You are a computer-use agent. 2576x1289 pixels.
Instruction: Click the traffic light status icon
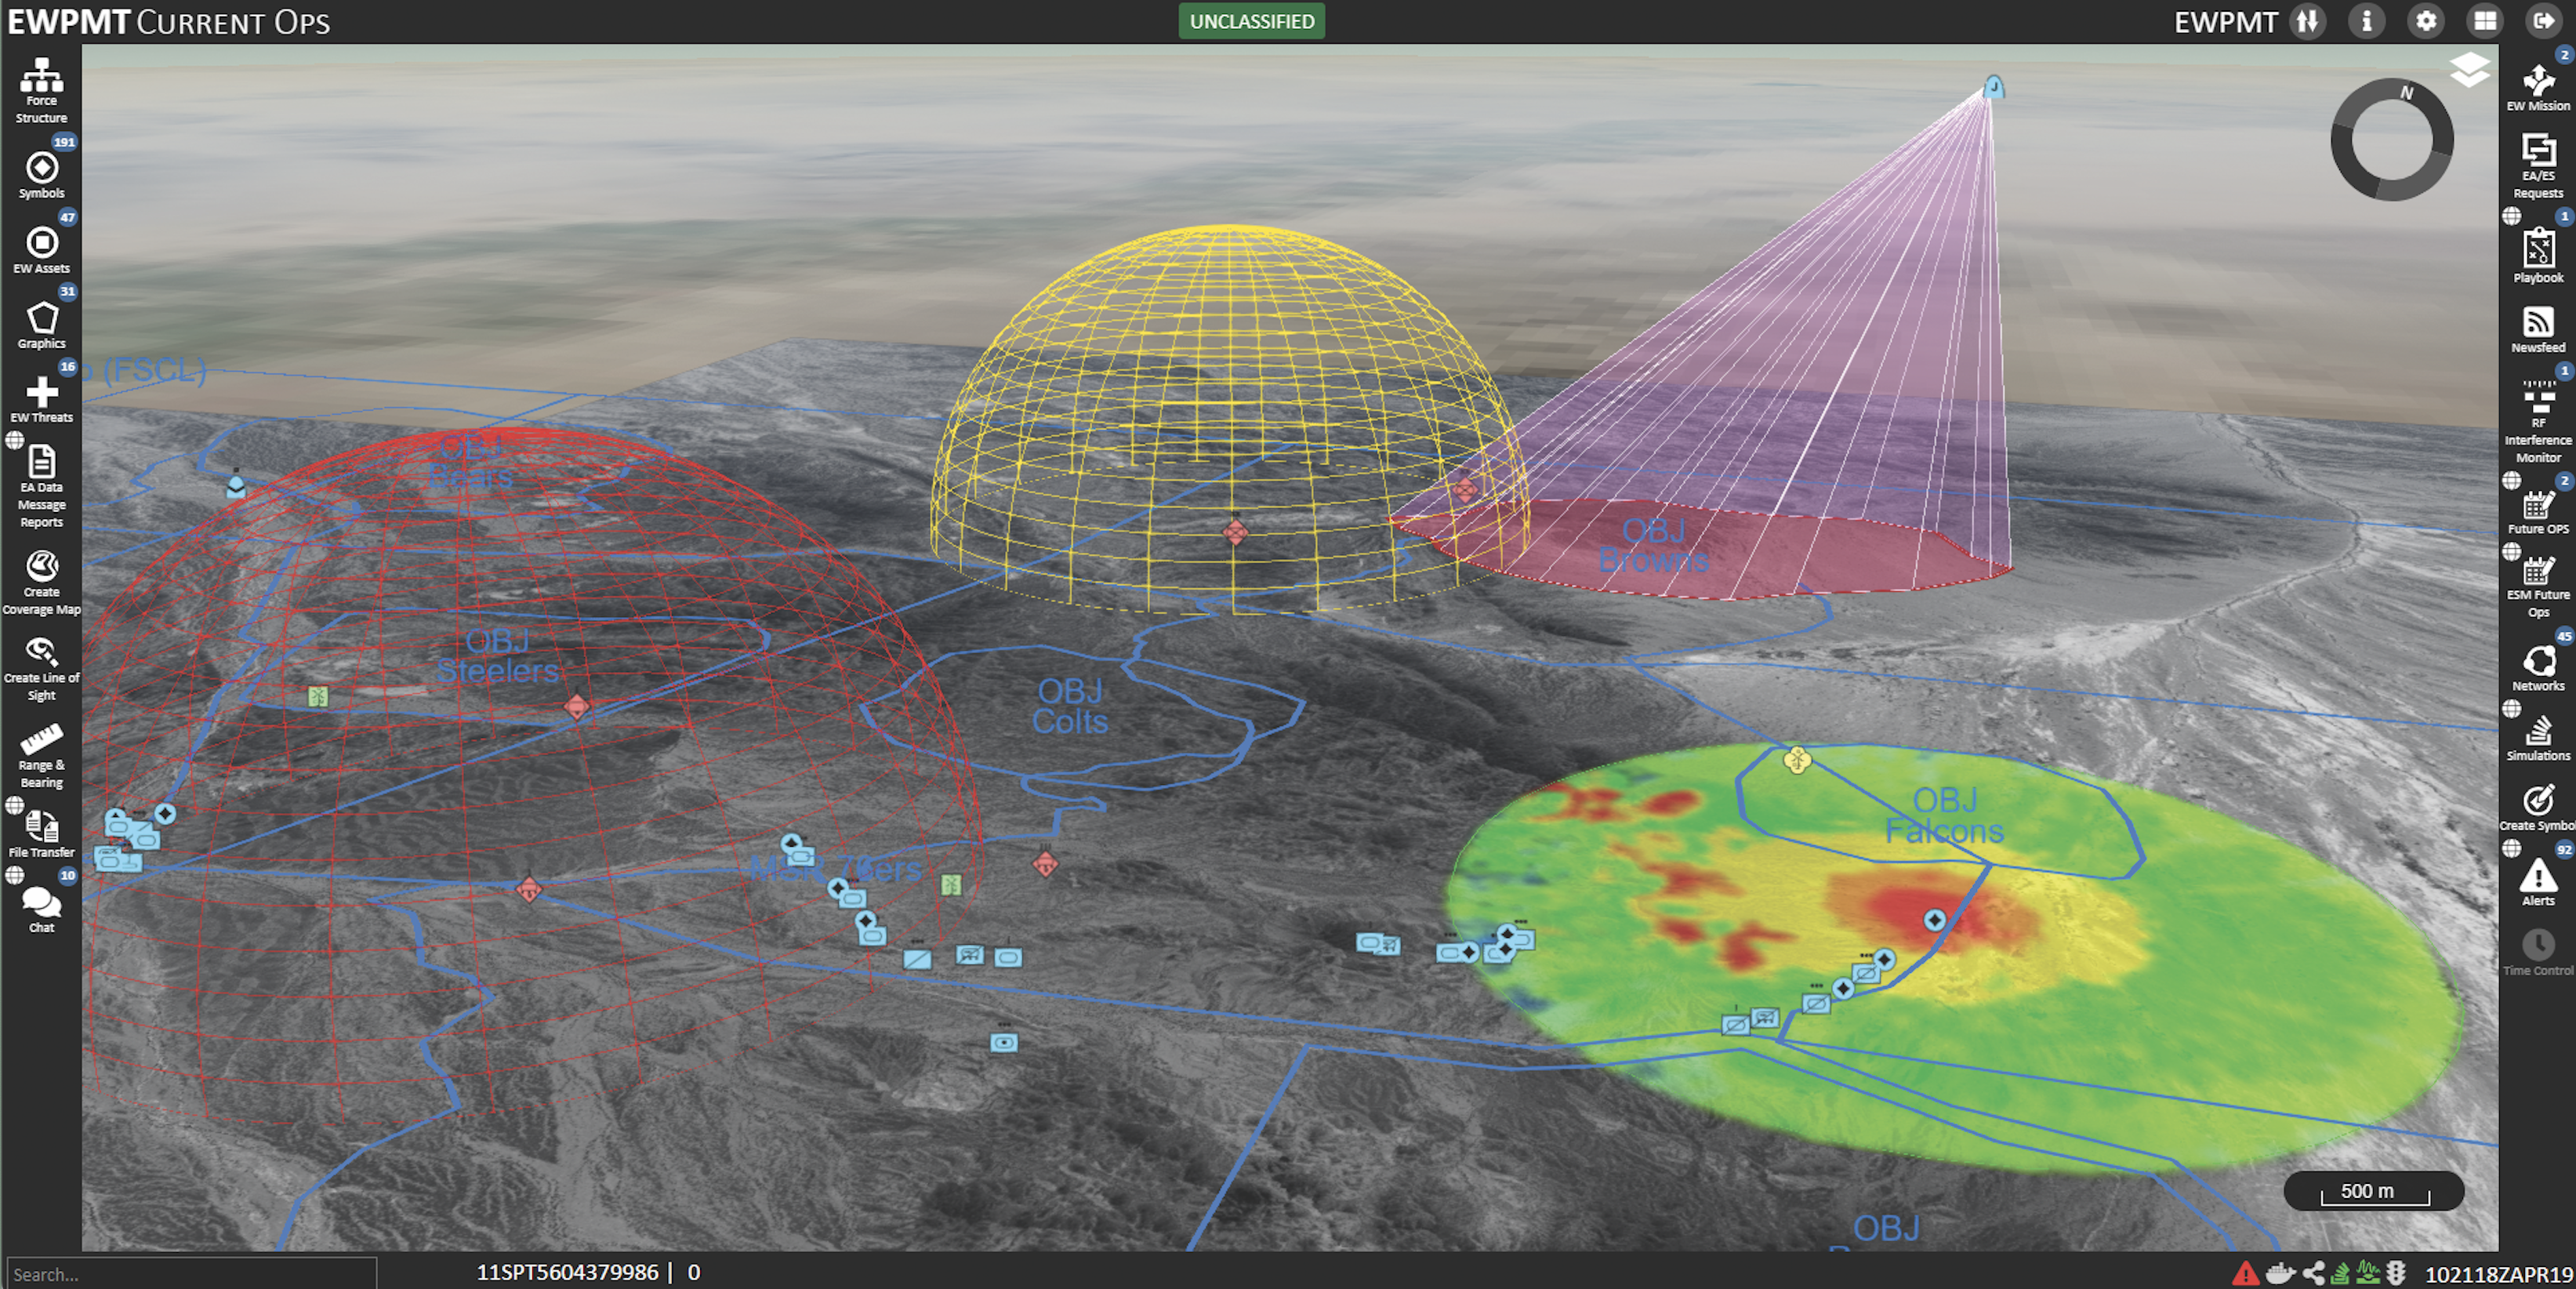(x=2395, y=1272)
